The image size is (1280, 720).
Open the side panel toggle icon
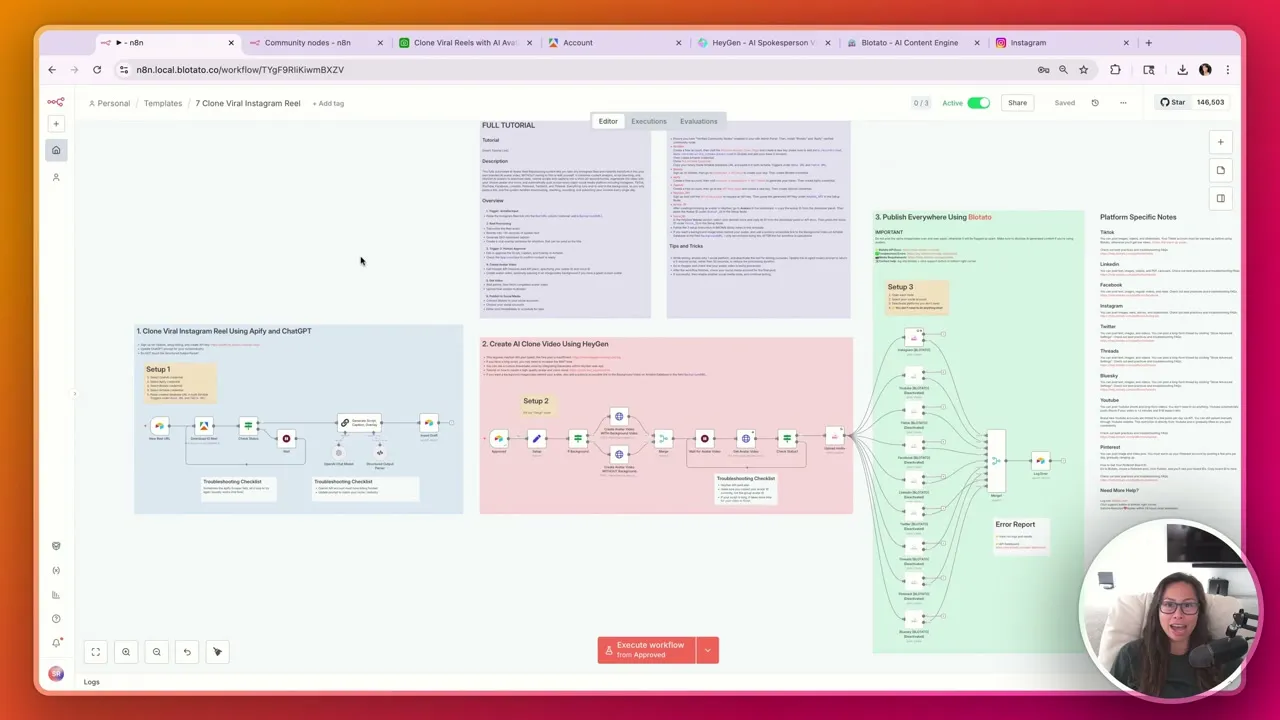click(x=1220, y=198)
